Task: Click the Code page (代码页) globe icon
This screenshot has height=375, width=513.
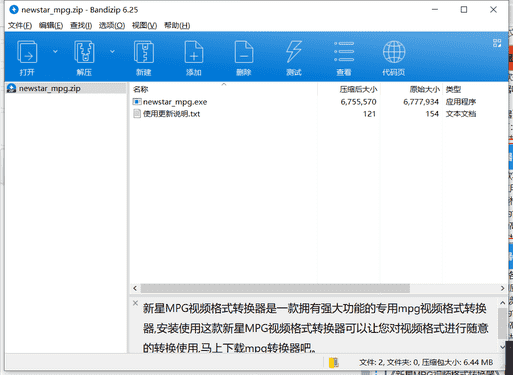Action: tap(394, 52)
